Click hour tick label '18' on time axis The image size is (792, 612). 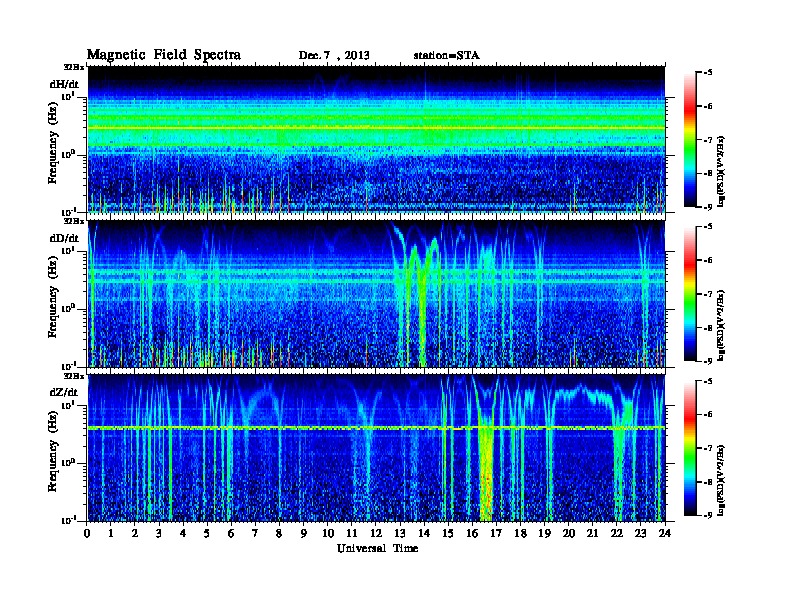[x=520, y=533]
